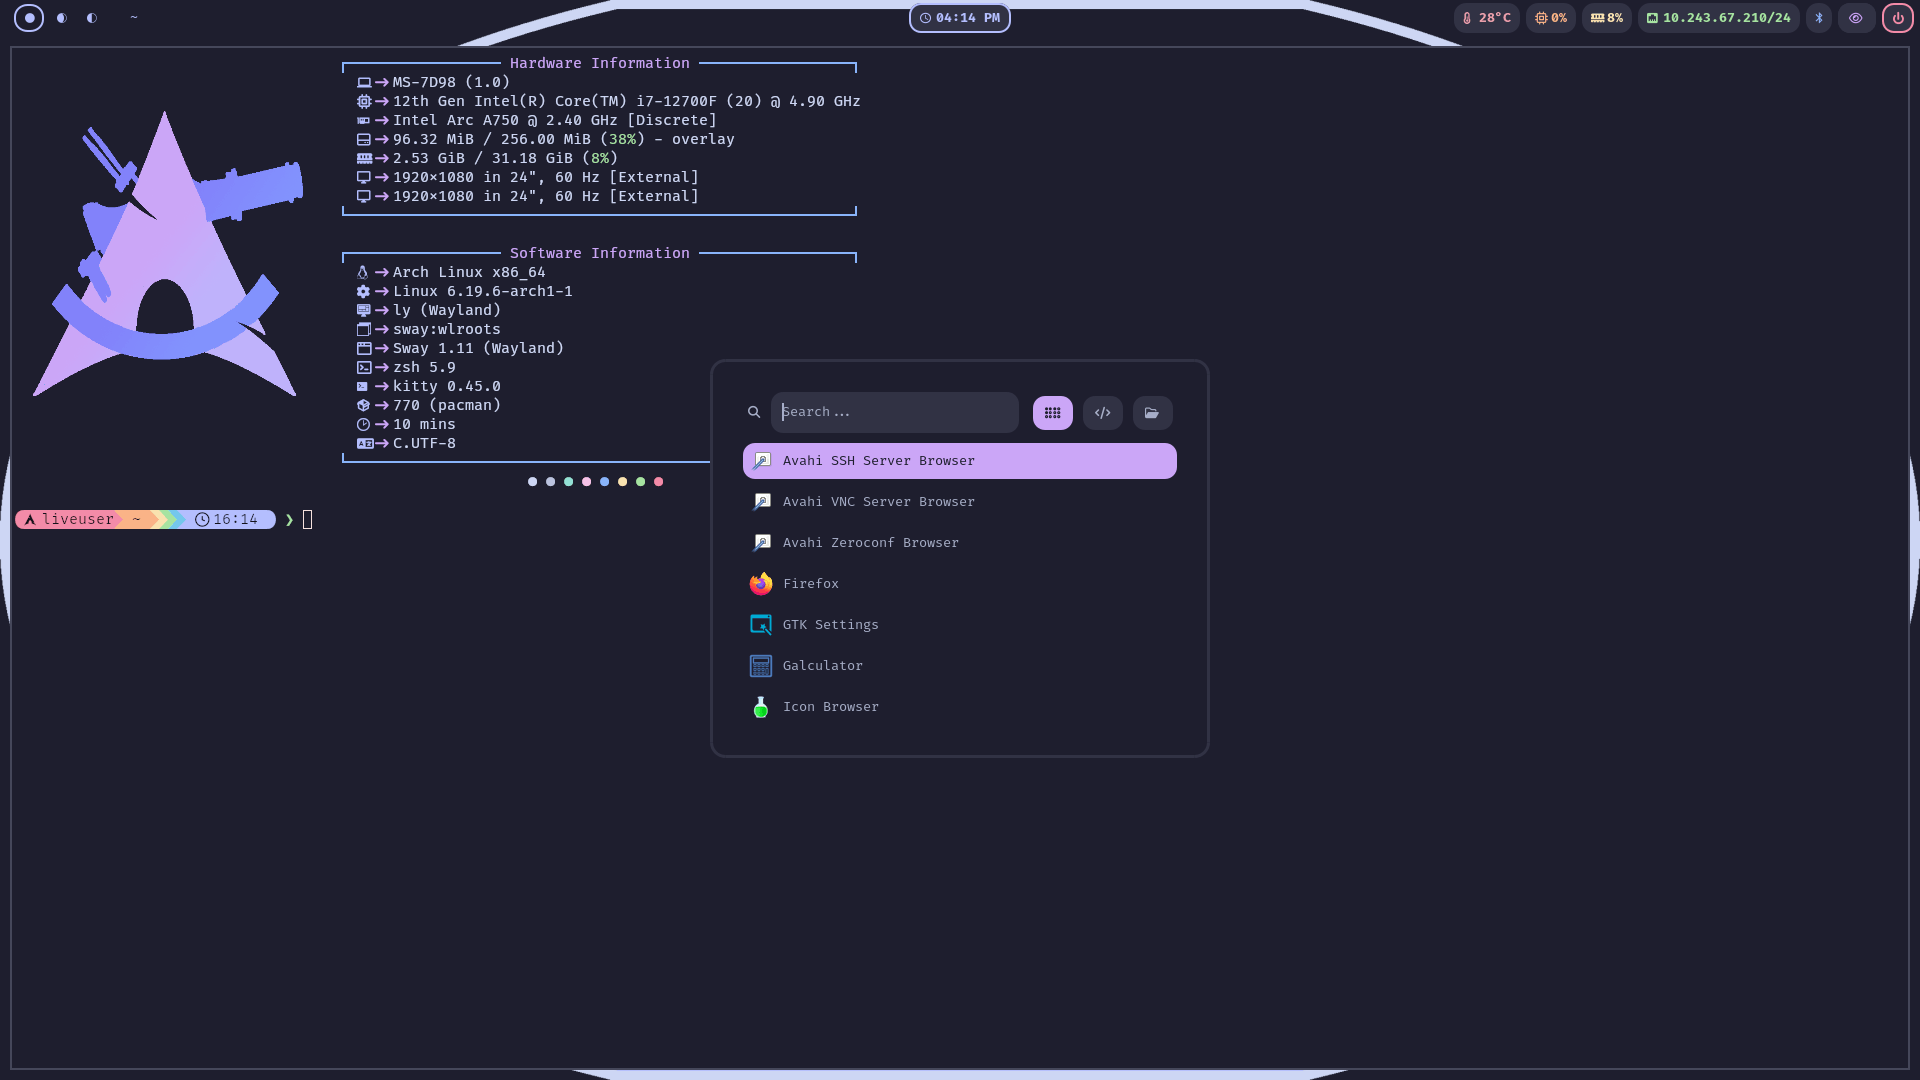1920x1080 pixels.
Task: Click the 28°C temperature module
Action: pyautogui.click(x=1487, y=18)
